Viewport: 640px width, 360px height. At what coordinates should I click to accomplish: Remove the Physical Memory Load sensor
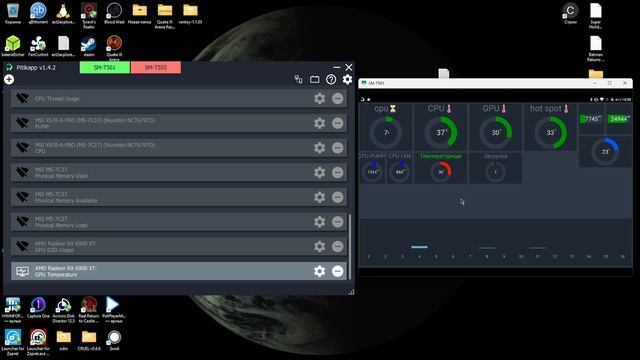(338, 222)
